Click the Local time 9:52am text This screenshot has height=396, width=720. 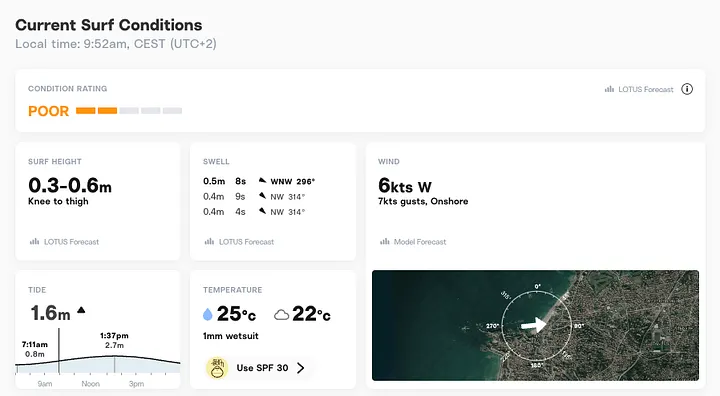(x=116, y=44)
